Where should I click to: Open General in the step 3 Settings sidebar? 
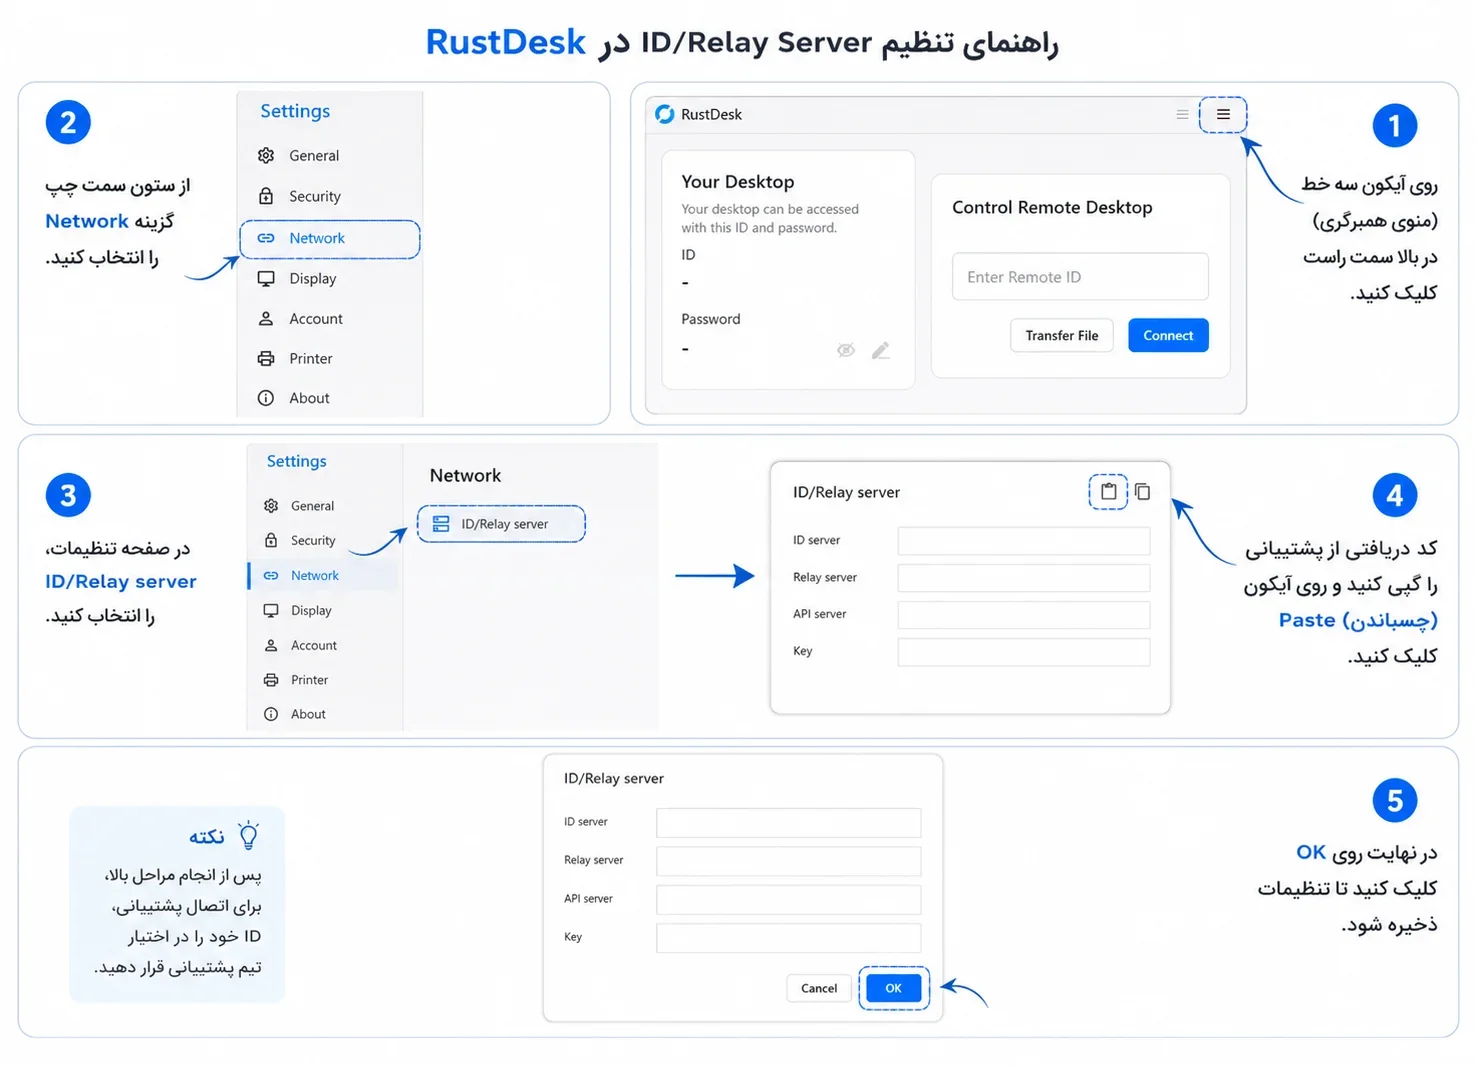click(323, 506)
